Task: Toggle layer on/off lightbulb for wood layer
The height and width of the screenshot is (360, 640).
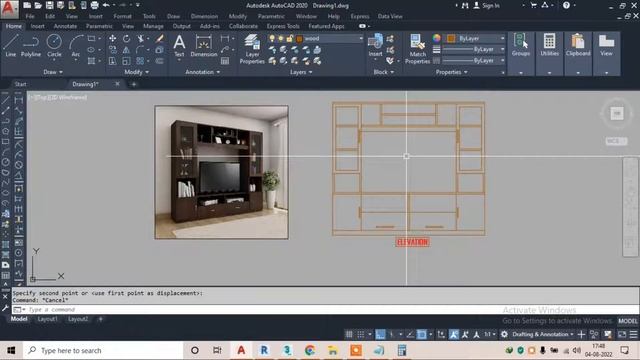Action: (x=272, y=38)
